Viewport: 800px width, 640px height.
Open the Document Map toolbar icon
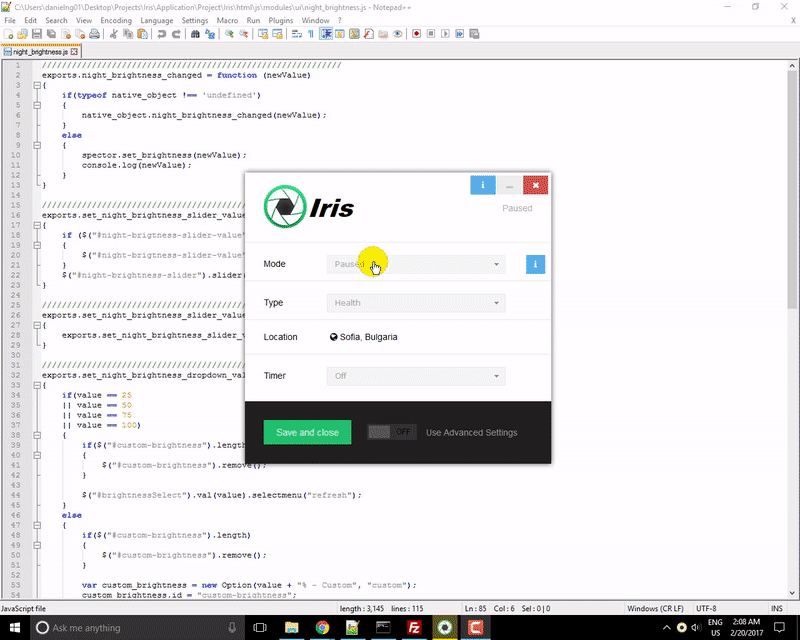tap(354, 34)
